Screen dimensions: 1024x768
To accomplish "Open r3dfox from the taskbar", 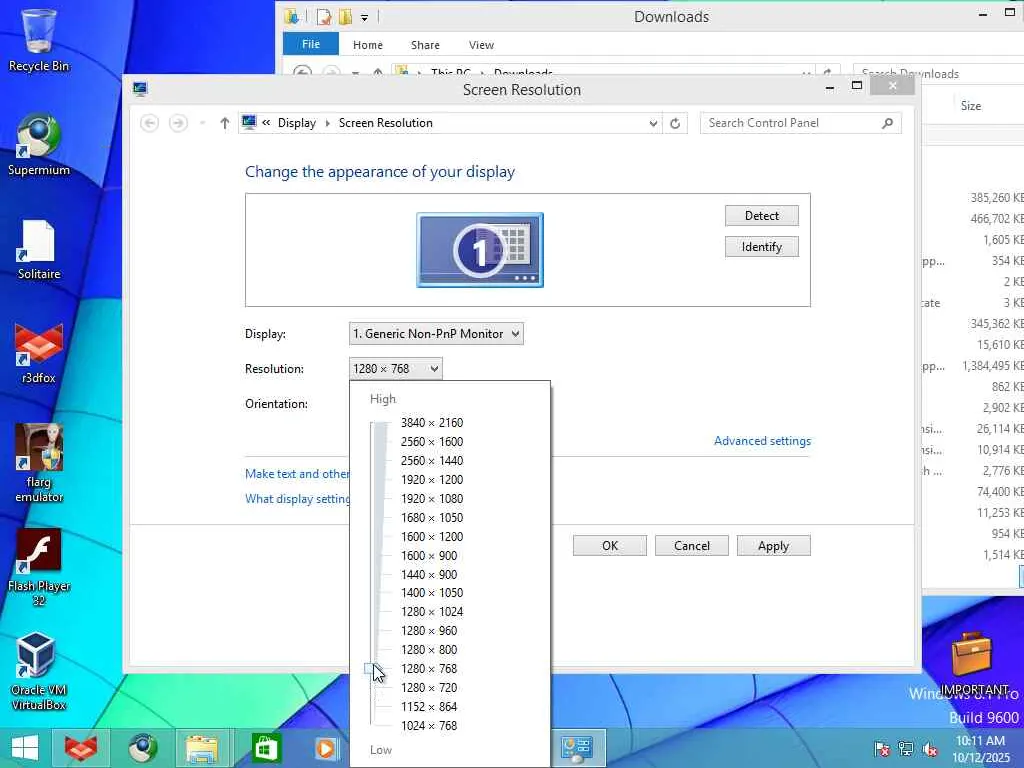I will coord(80,748).
